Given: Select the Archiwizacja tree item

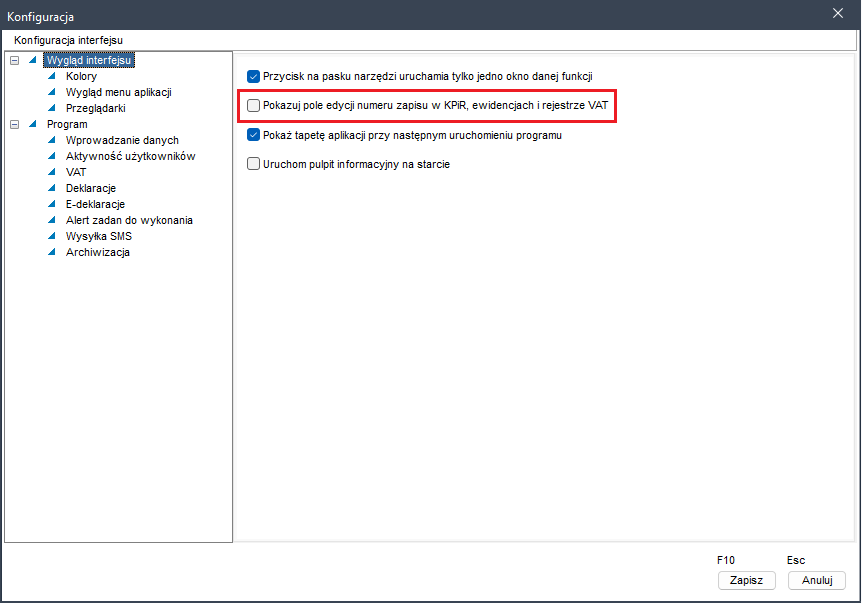Looking at the screenshot, I should (98, 252).
